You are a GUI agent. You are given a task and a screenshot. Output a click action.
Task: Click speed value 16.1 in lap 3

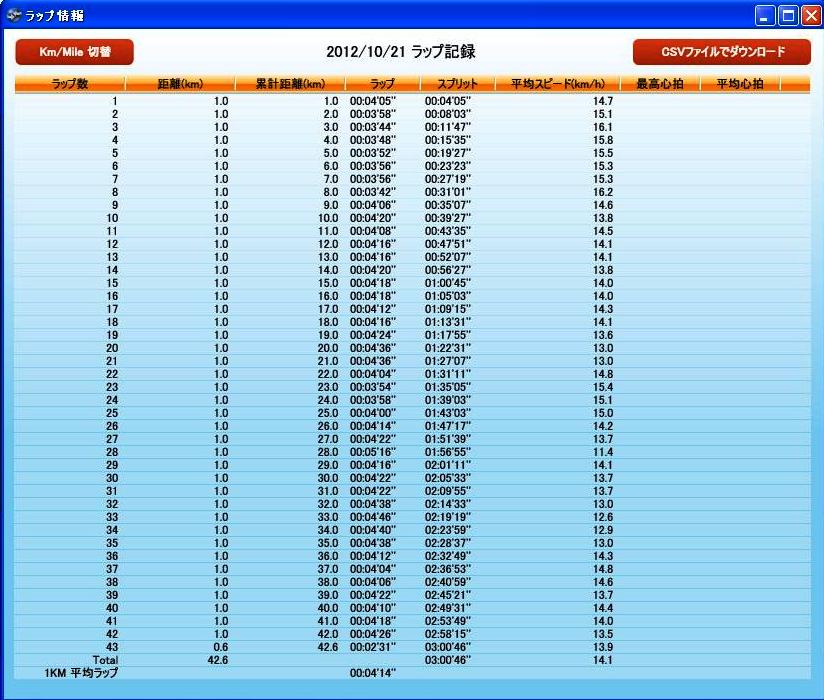coord(603,127)
